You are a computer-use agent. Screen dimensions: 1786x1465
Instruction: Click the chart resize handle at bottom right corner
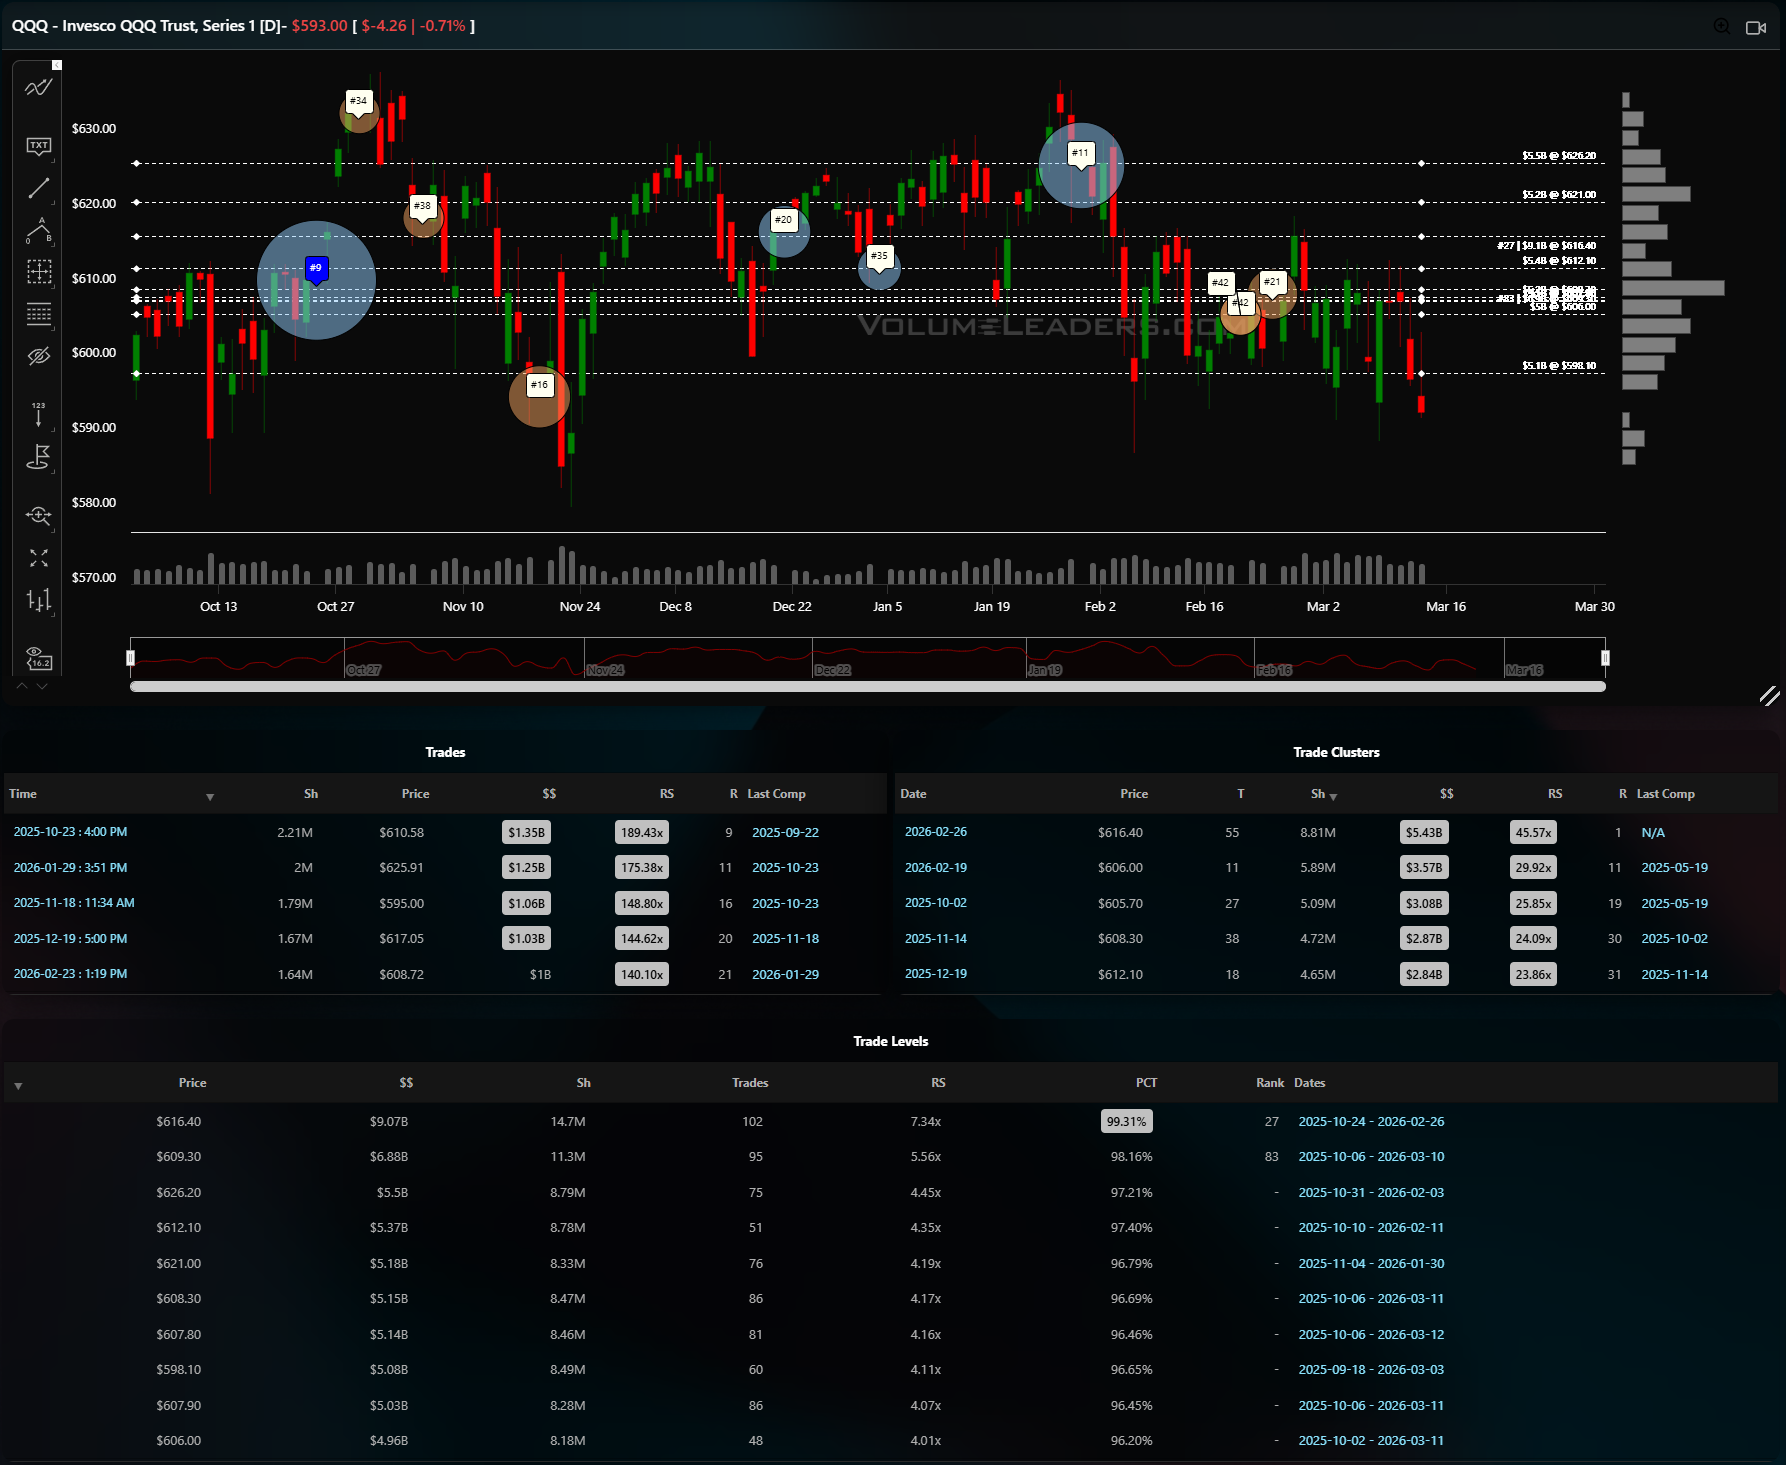pyautogui.click(x=1769, y=695)
